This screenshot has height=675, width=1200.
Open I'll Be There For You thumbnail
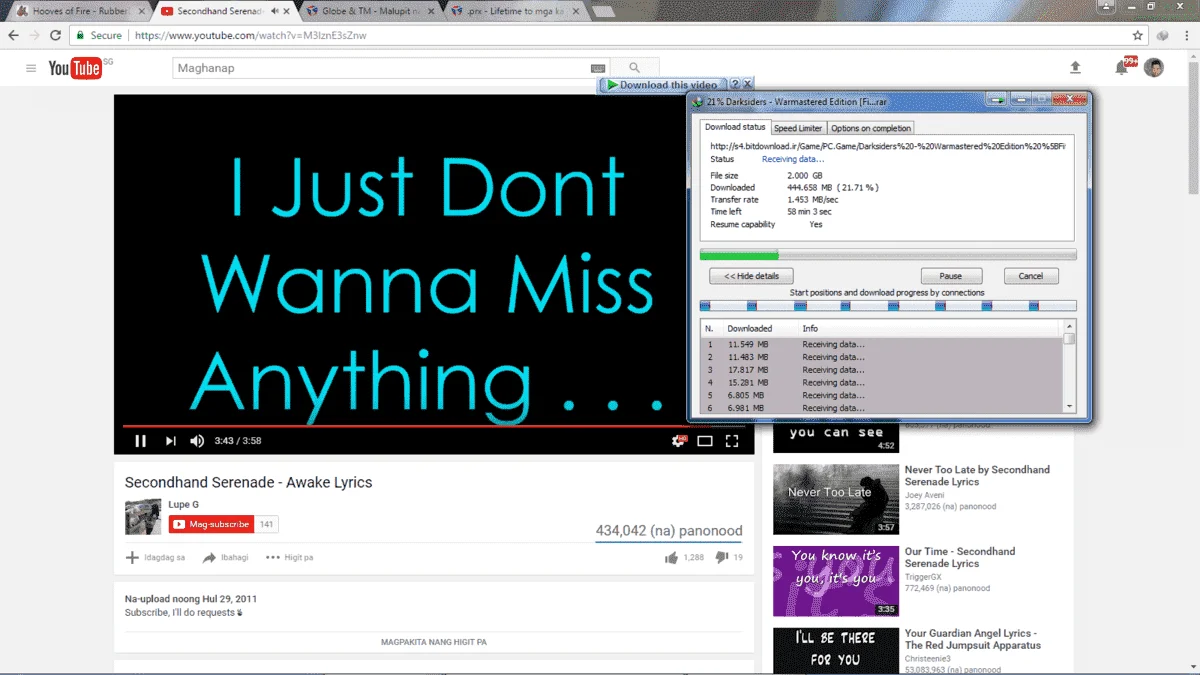836,651
